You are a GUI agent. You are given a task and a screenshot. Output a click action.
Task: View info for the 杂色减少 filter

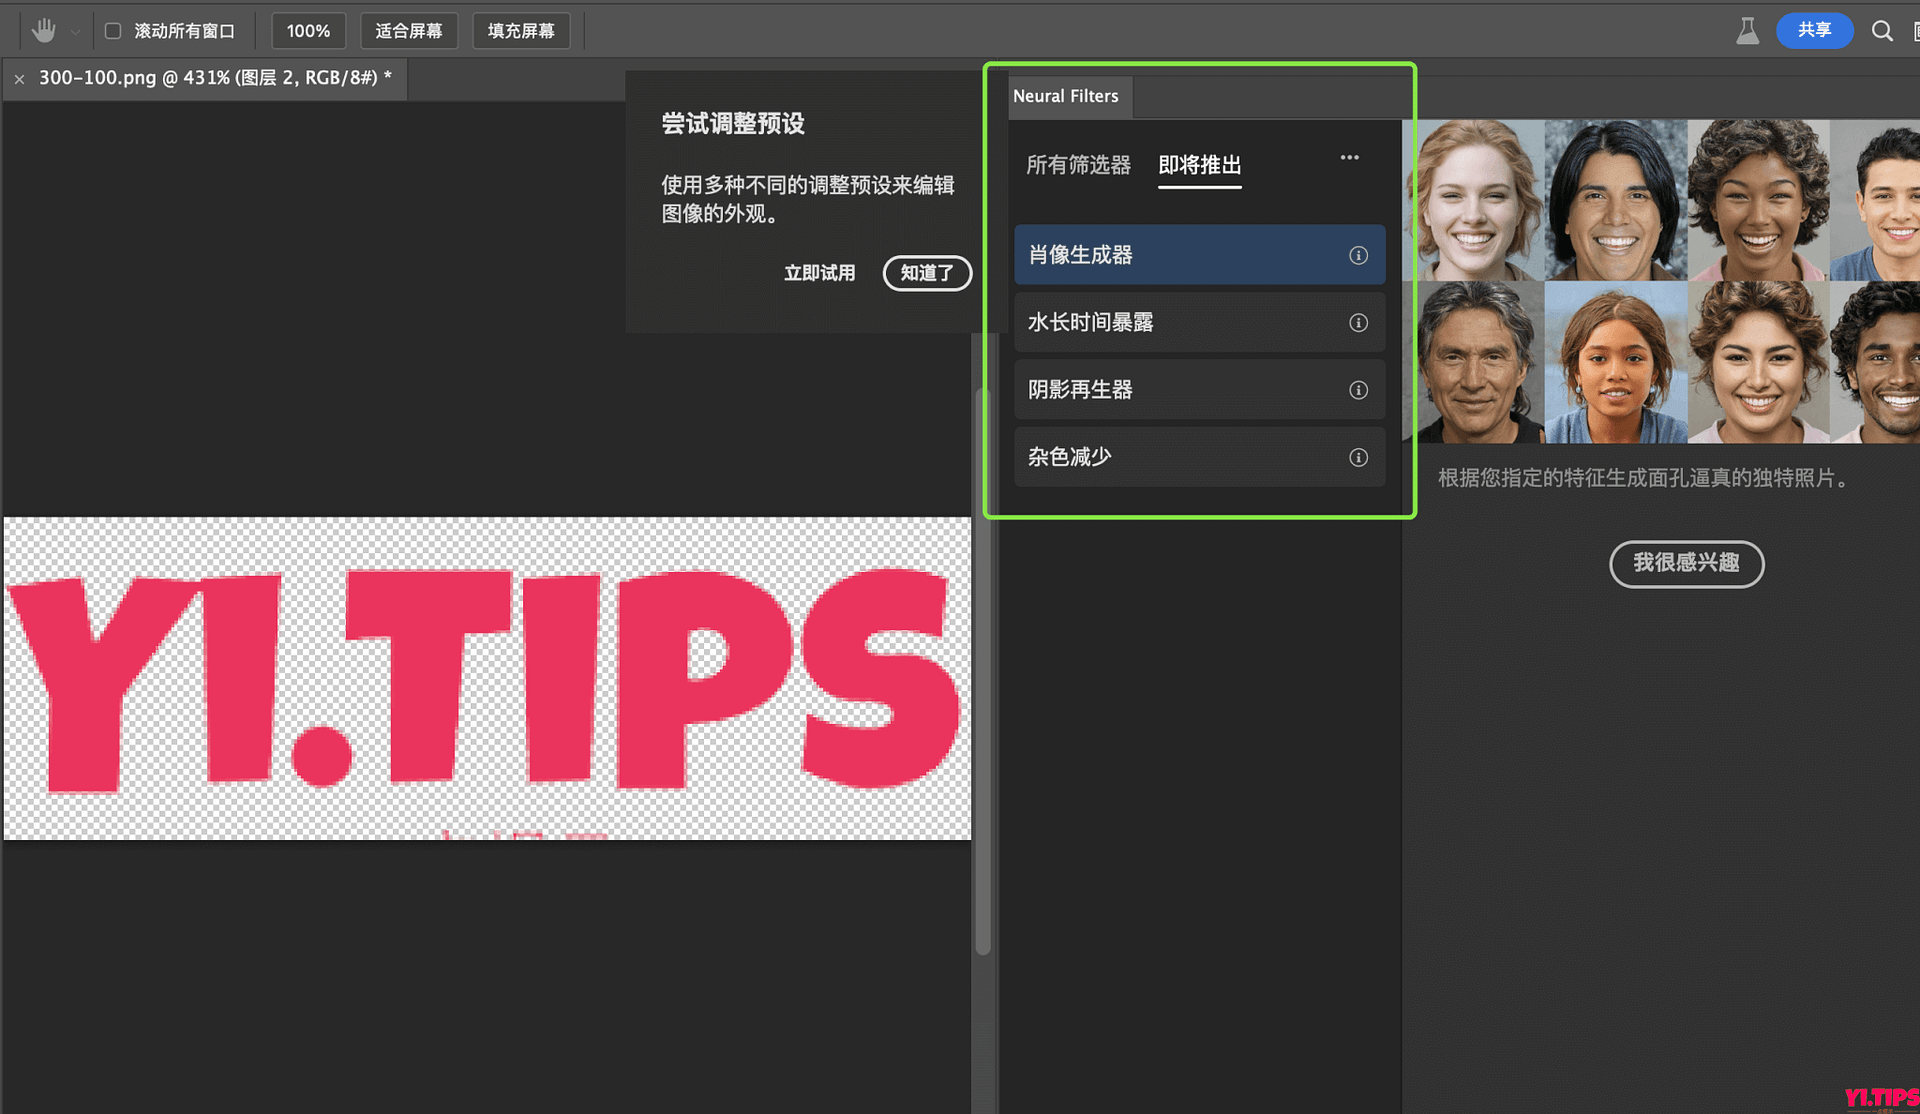click(x=1358, y=457)
